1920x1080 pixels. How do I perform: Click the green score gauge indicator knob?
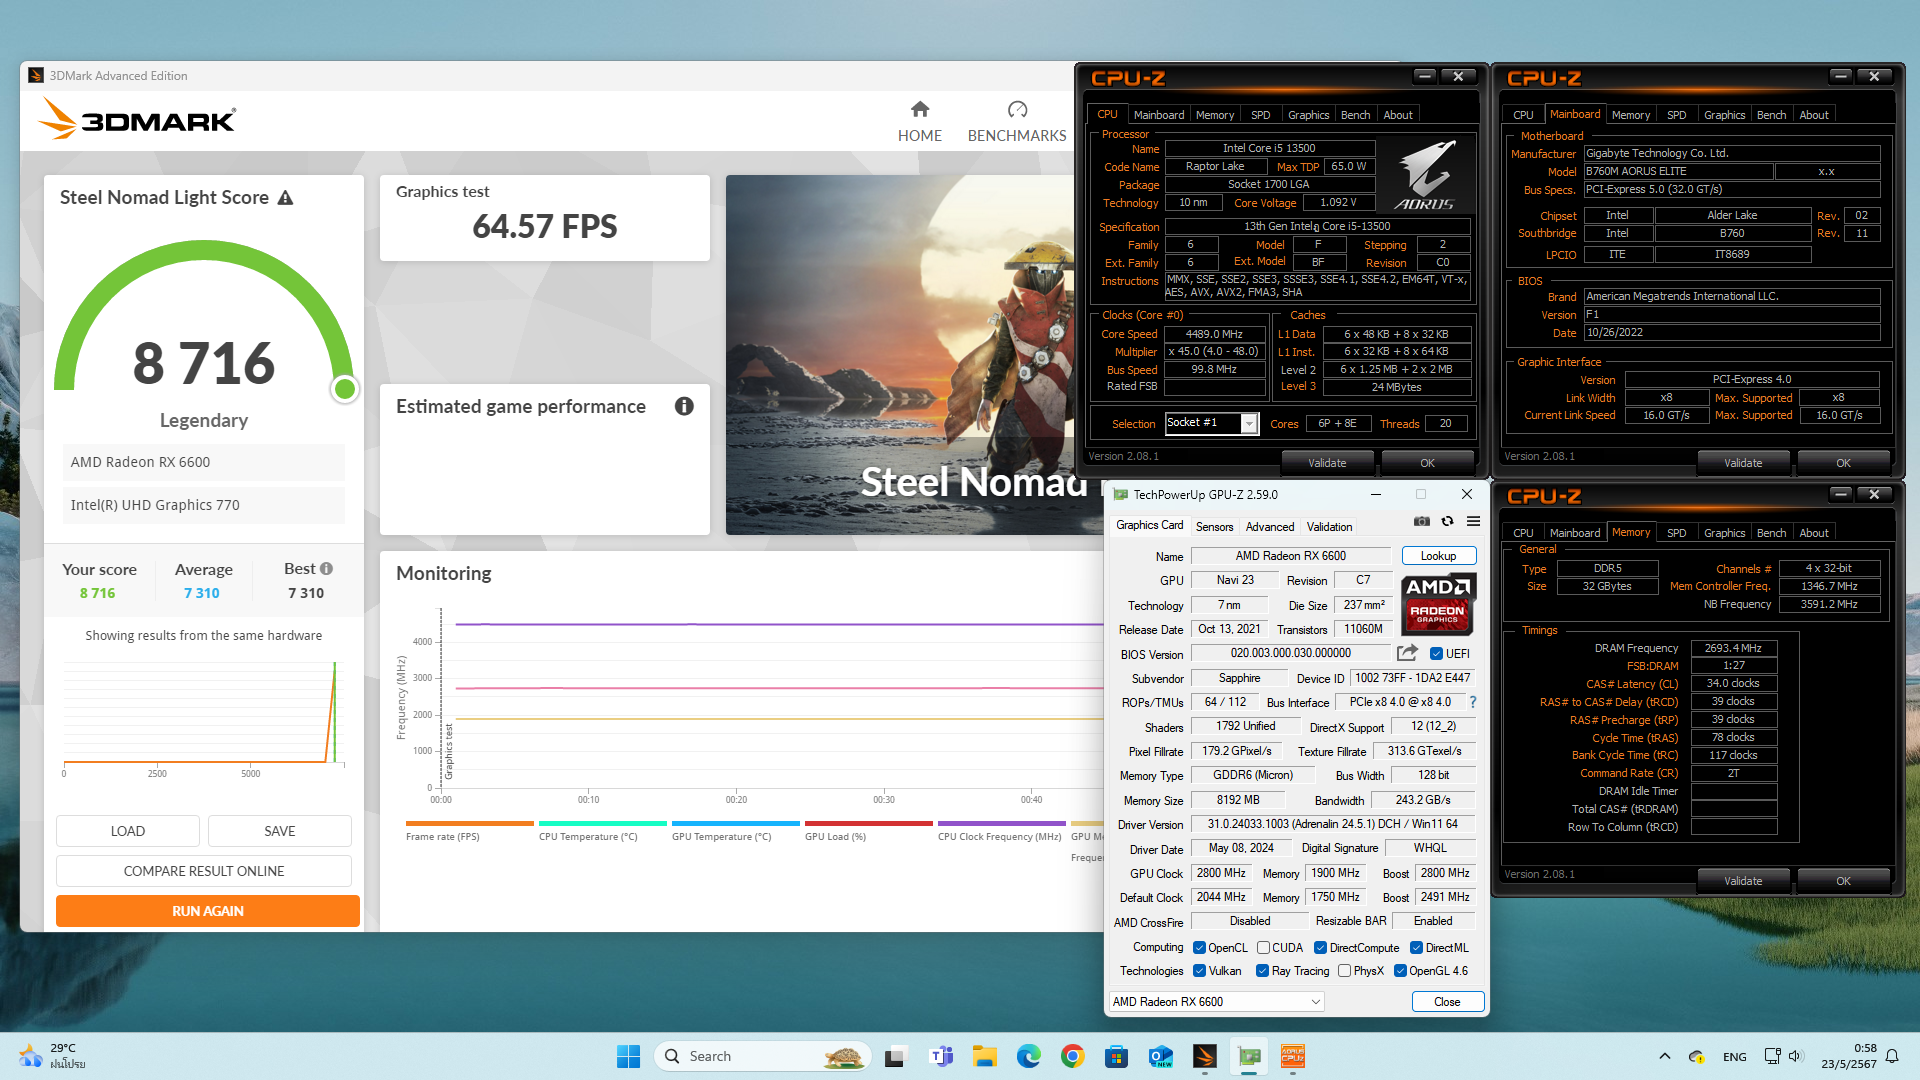click(345, 389)
